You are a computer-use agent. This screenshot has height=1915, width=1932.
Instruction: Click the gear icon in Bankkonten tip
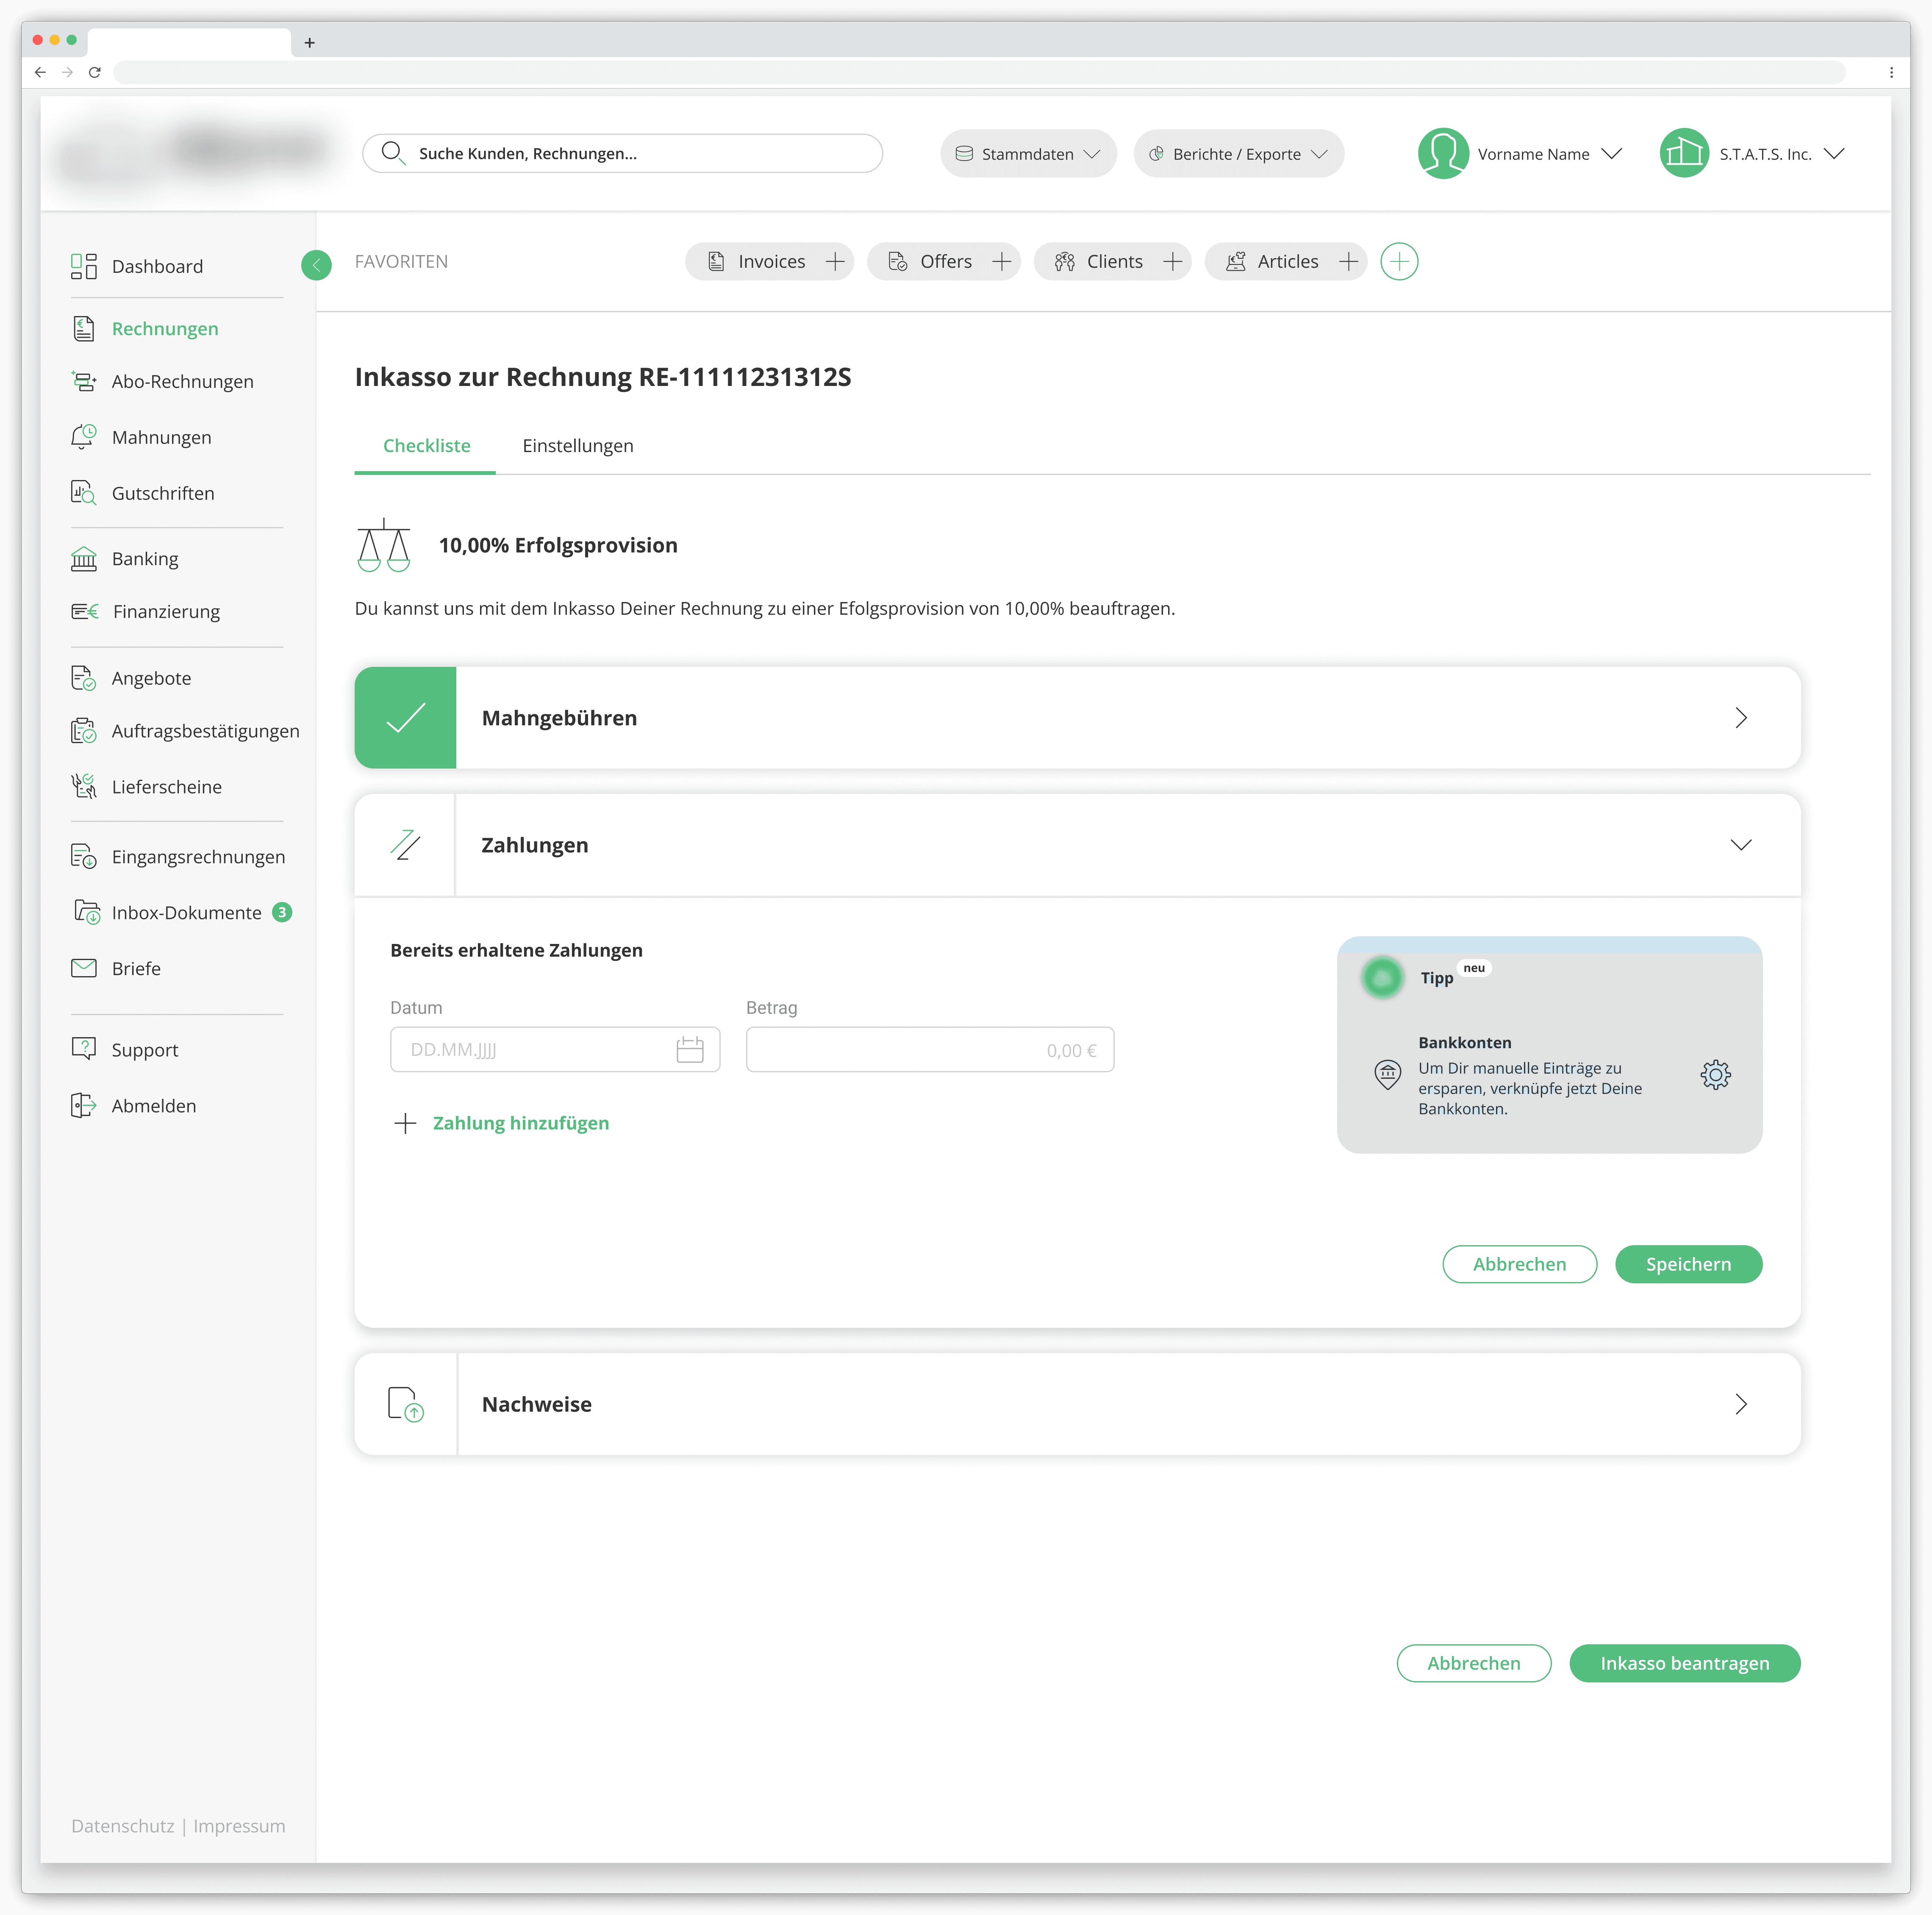point(1715,1074)
